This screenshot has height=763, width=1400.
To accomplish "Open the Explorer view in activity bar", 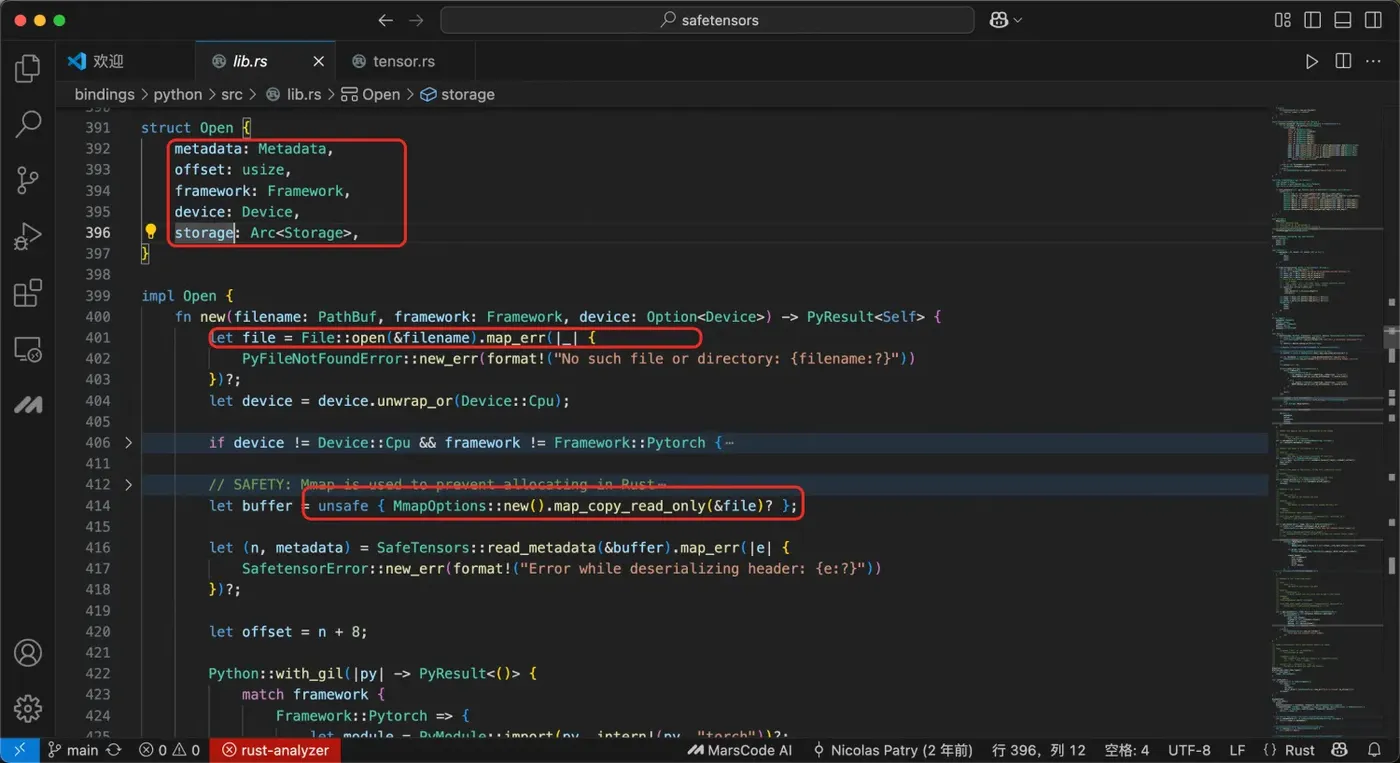I will pyautogui.click(x=28, y=68).
